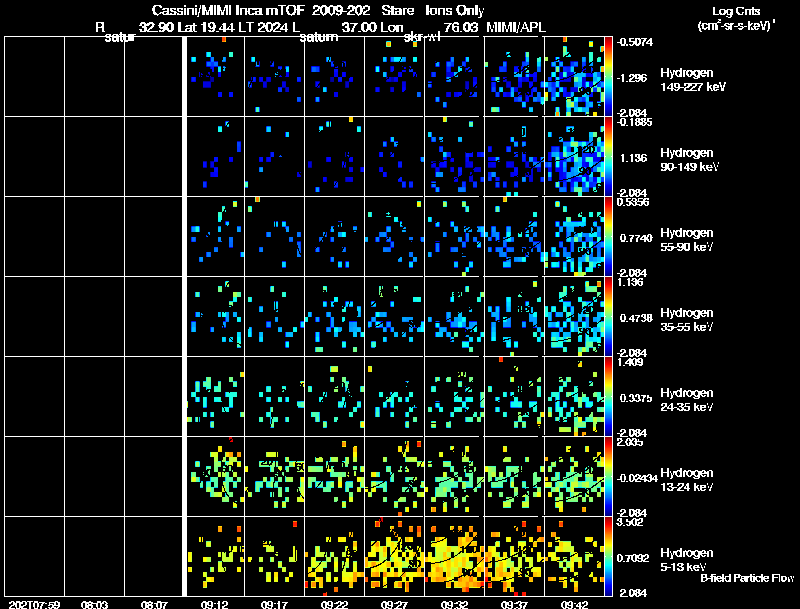Click the '0.7740' color scale value
Image resolution: width=800 pixels, height=609 pixels.
pos(636,238)
